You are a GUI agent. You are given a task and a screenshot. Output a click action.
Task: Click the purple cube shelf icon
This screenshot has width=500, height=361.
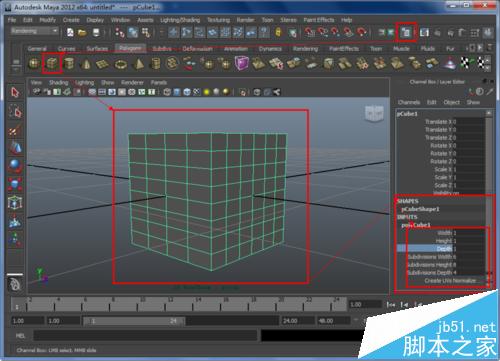241,63
